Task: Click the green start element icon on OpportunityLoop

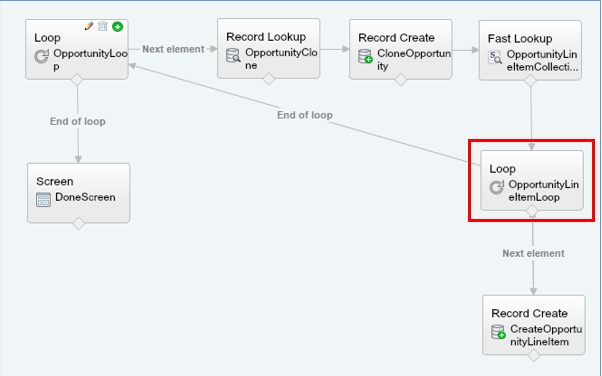Action: [x=117, y=27]
